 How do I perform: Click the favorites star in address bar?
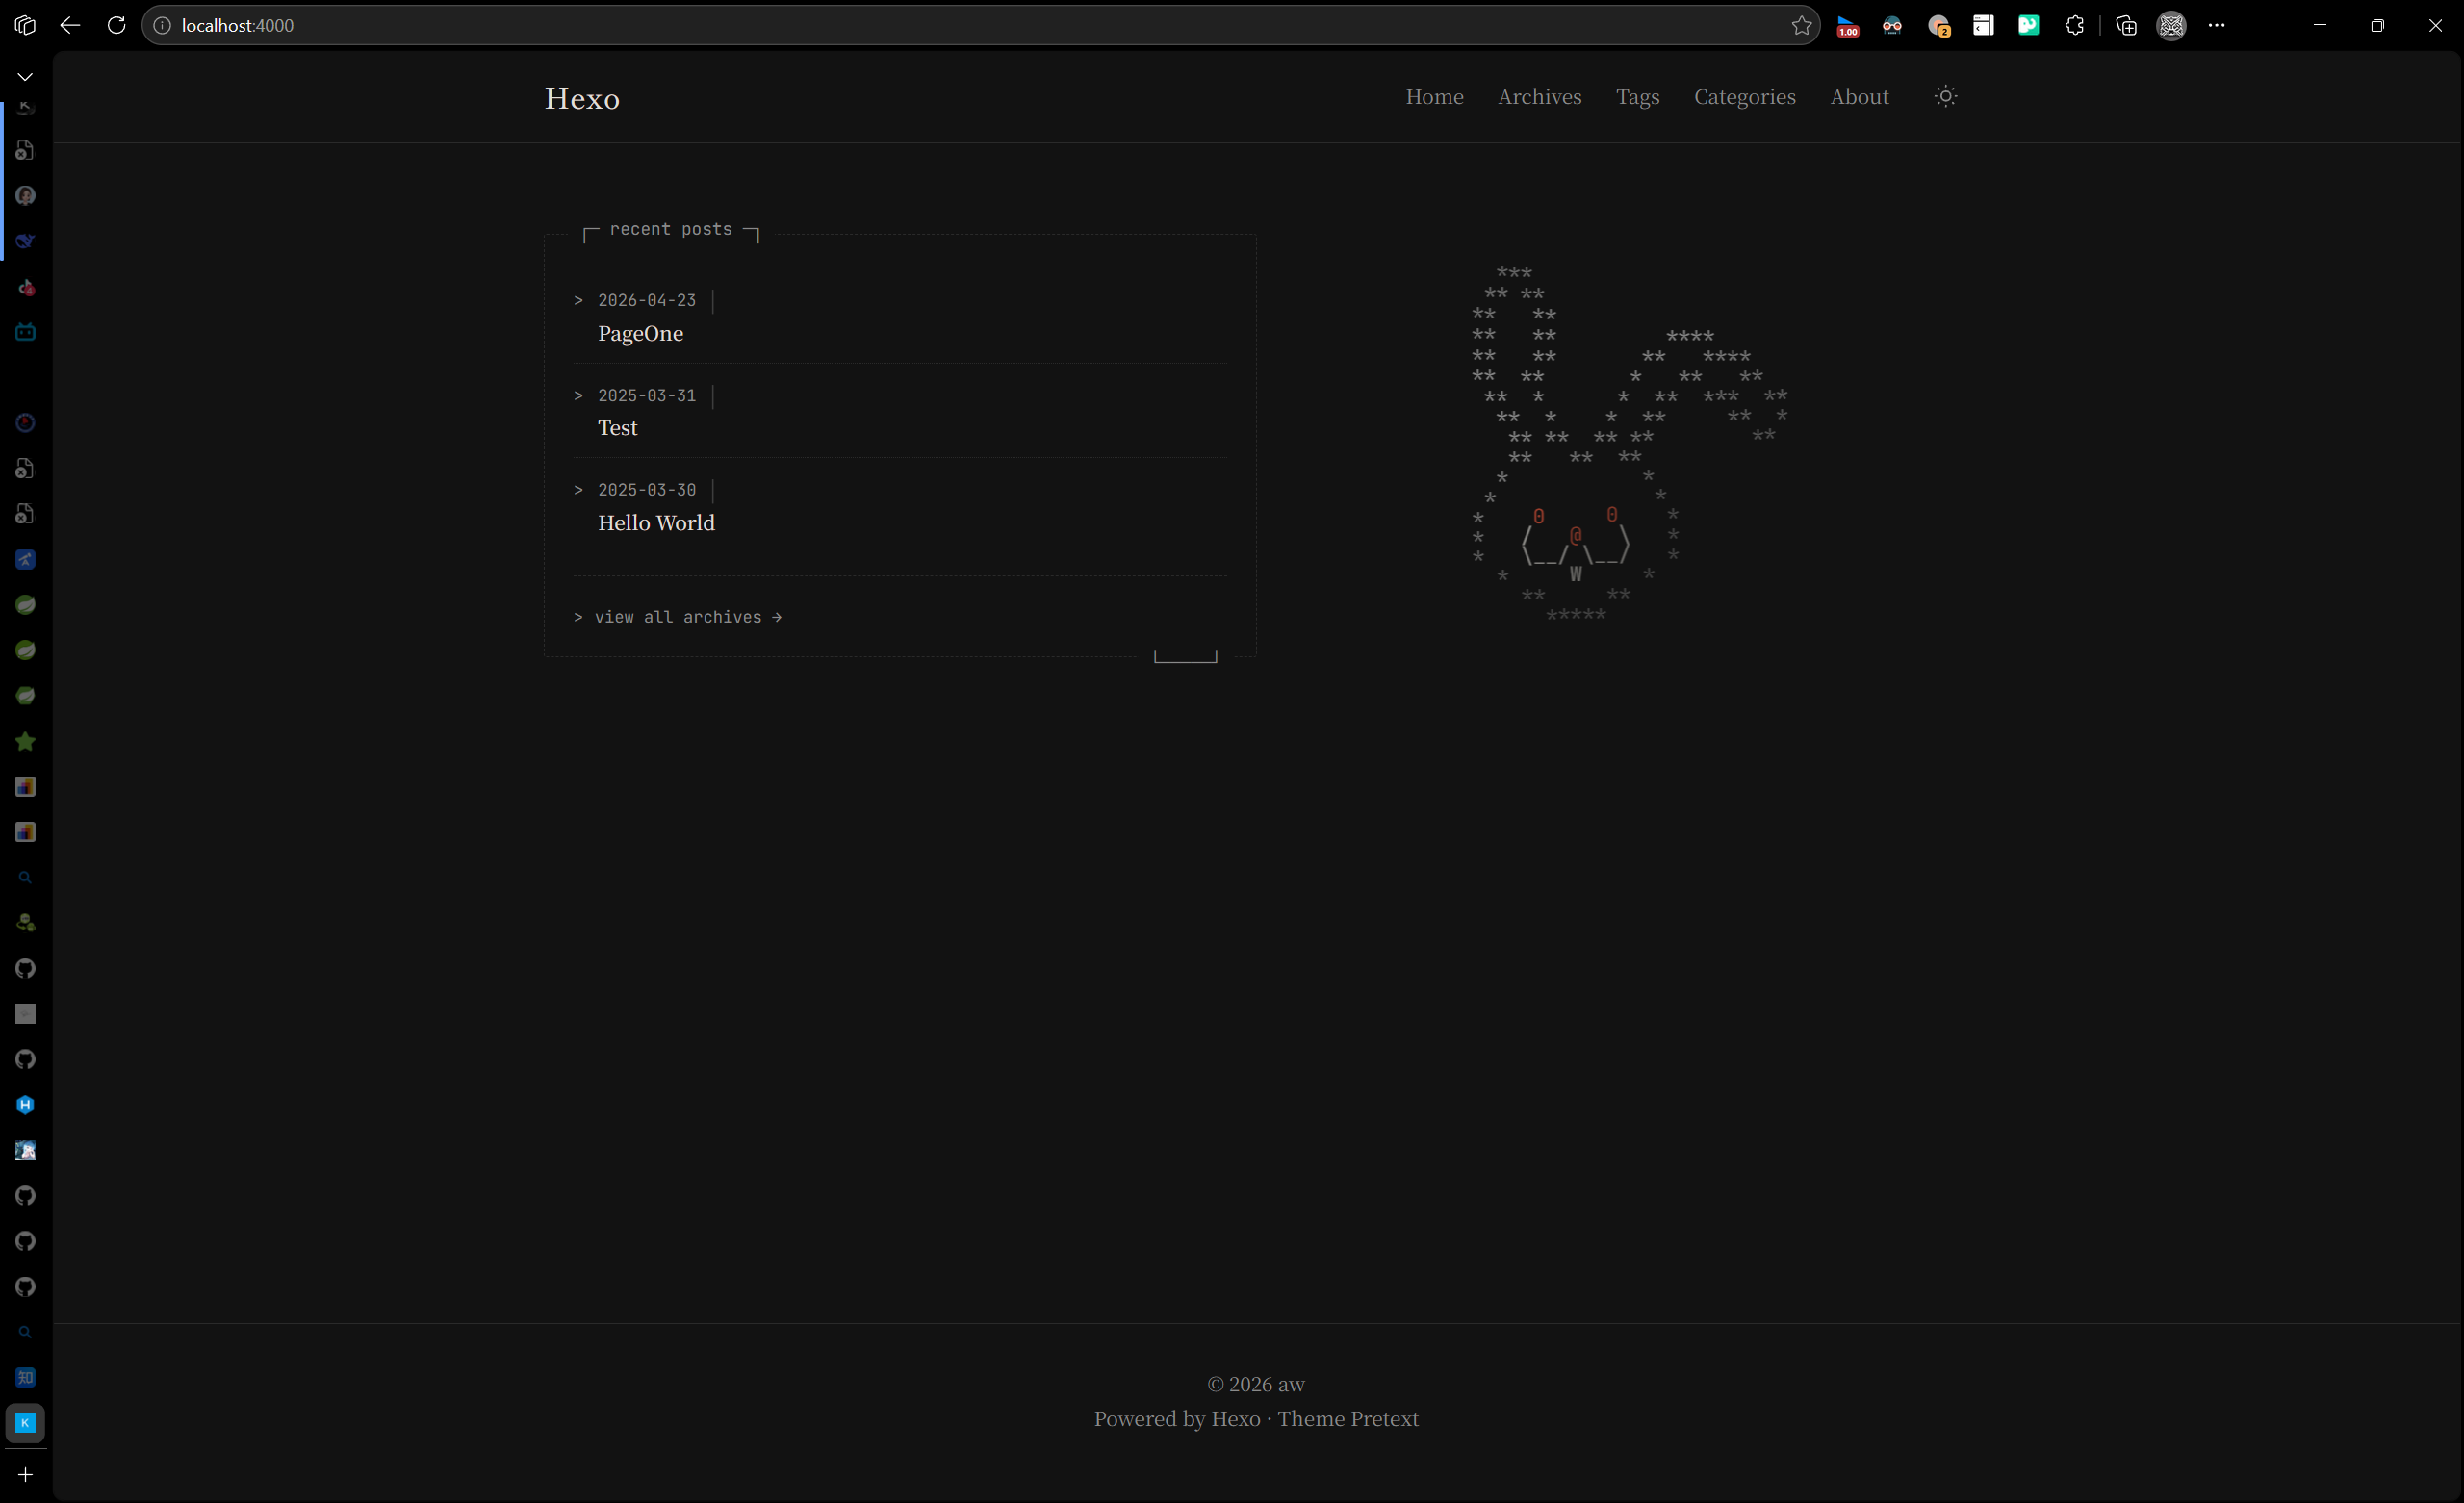[1801, 25]
